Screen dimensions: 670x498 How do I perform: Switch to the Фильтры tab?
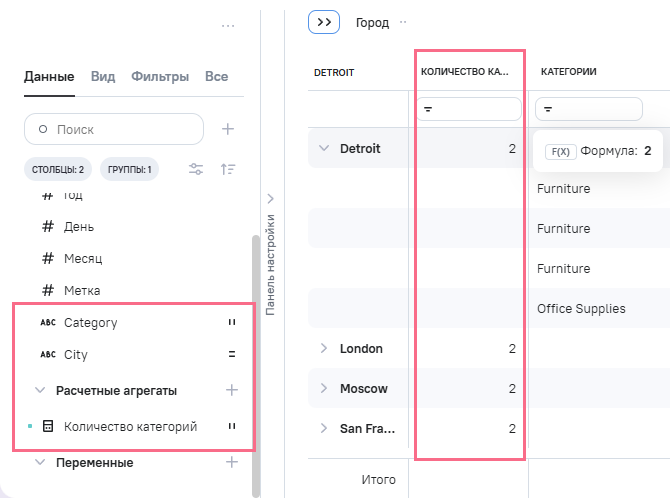pyautogui.click(x=160, y=76)
